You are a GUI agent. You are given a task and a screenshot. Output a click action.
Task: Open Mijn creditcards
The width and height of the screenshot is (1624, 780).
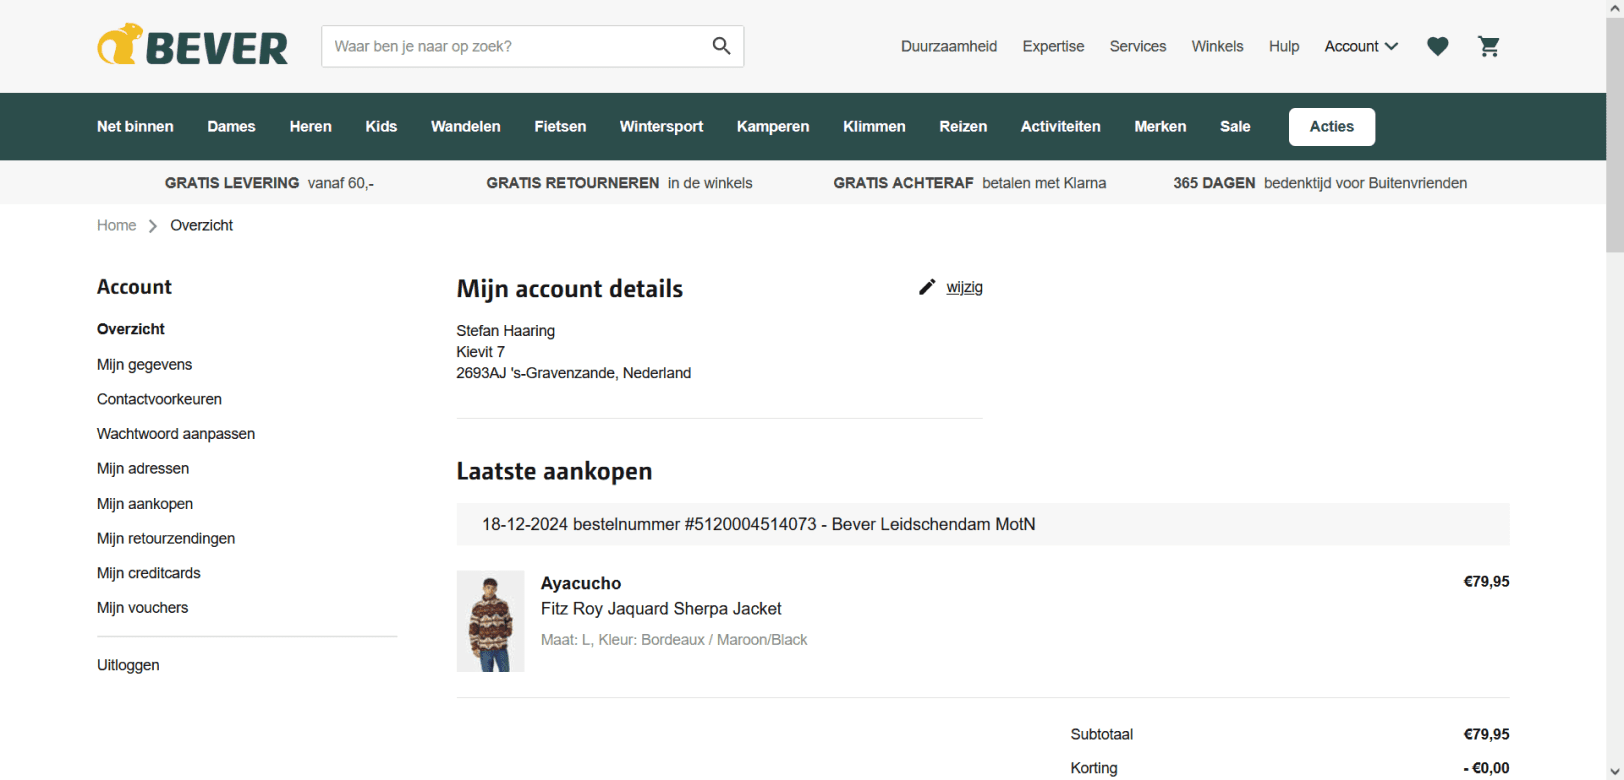point(149,573)
